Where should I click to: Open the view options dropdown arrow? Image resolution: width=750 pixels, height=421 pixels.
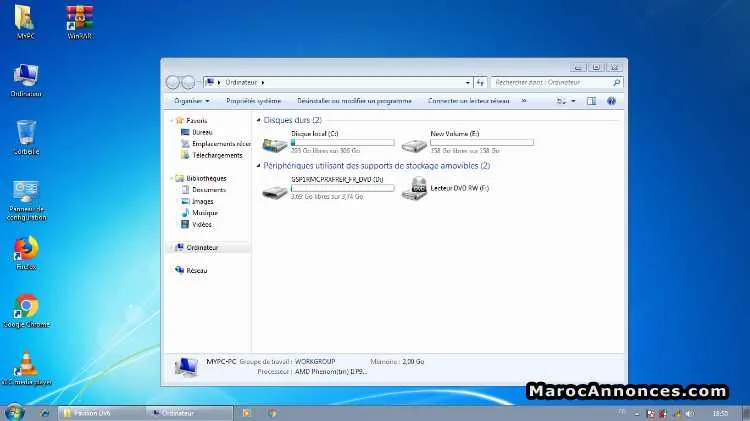(574, 101)
